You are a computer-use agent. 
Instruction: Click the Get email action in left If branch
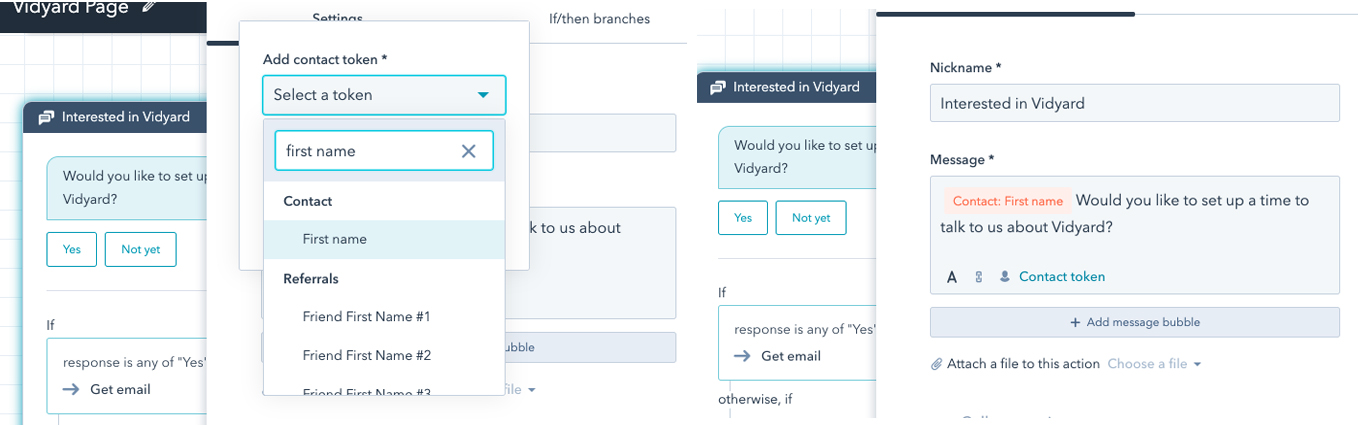[120, 389]
